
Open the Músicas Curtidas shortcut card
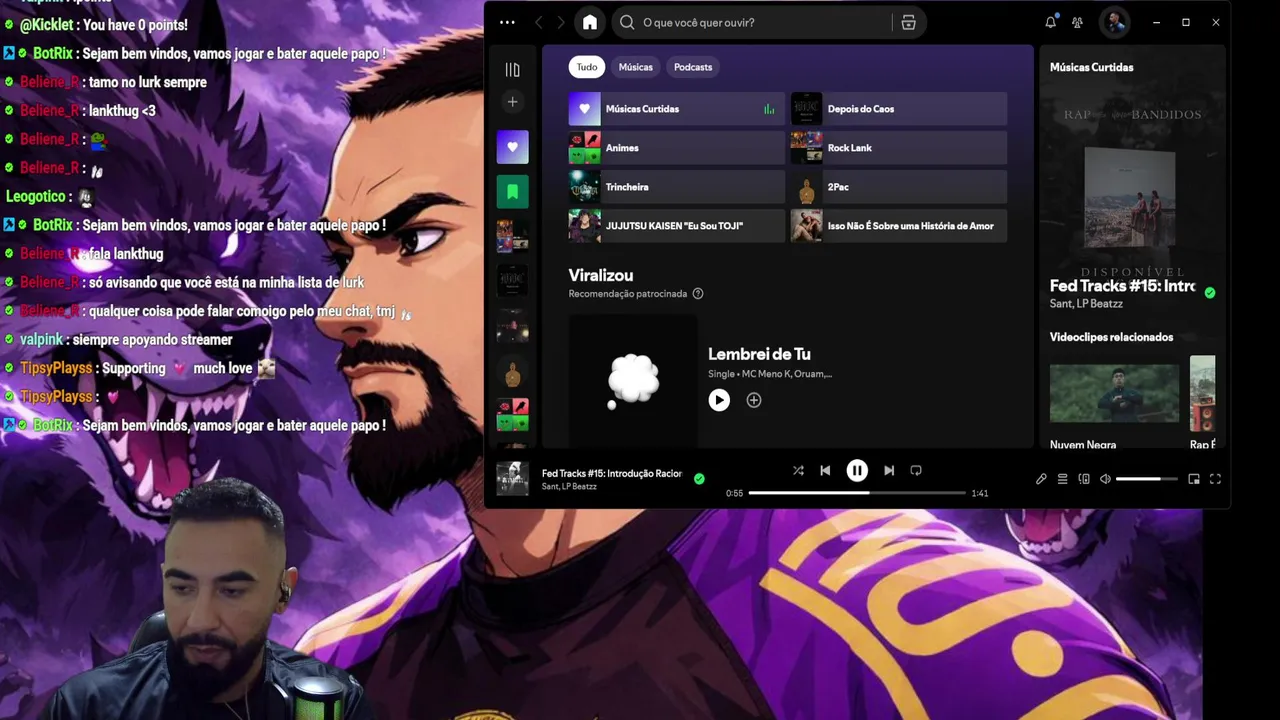(677, 109)
